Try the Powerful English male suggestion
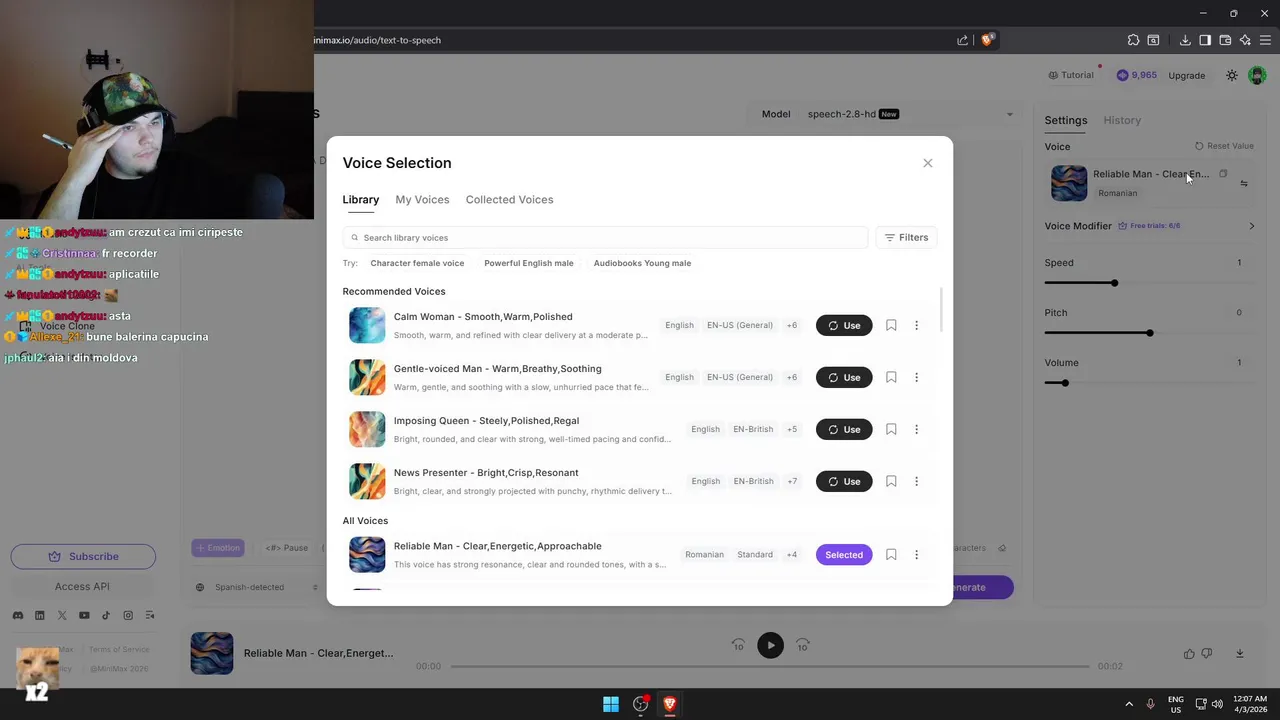Screen dimensions: 1280x720 (x=529, y=263)
